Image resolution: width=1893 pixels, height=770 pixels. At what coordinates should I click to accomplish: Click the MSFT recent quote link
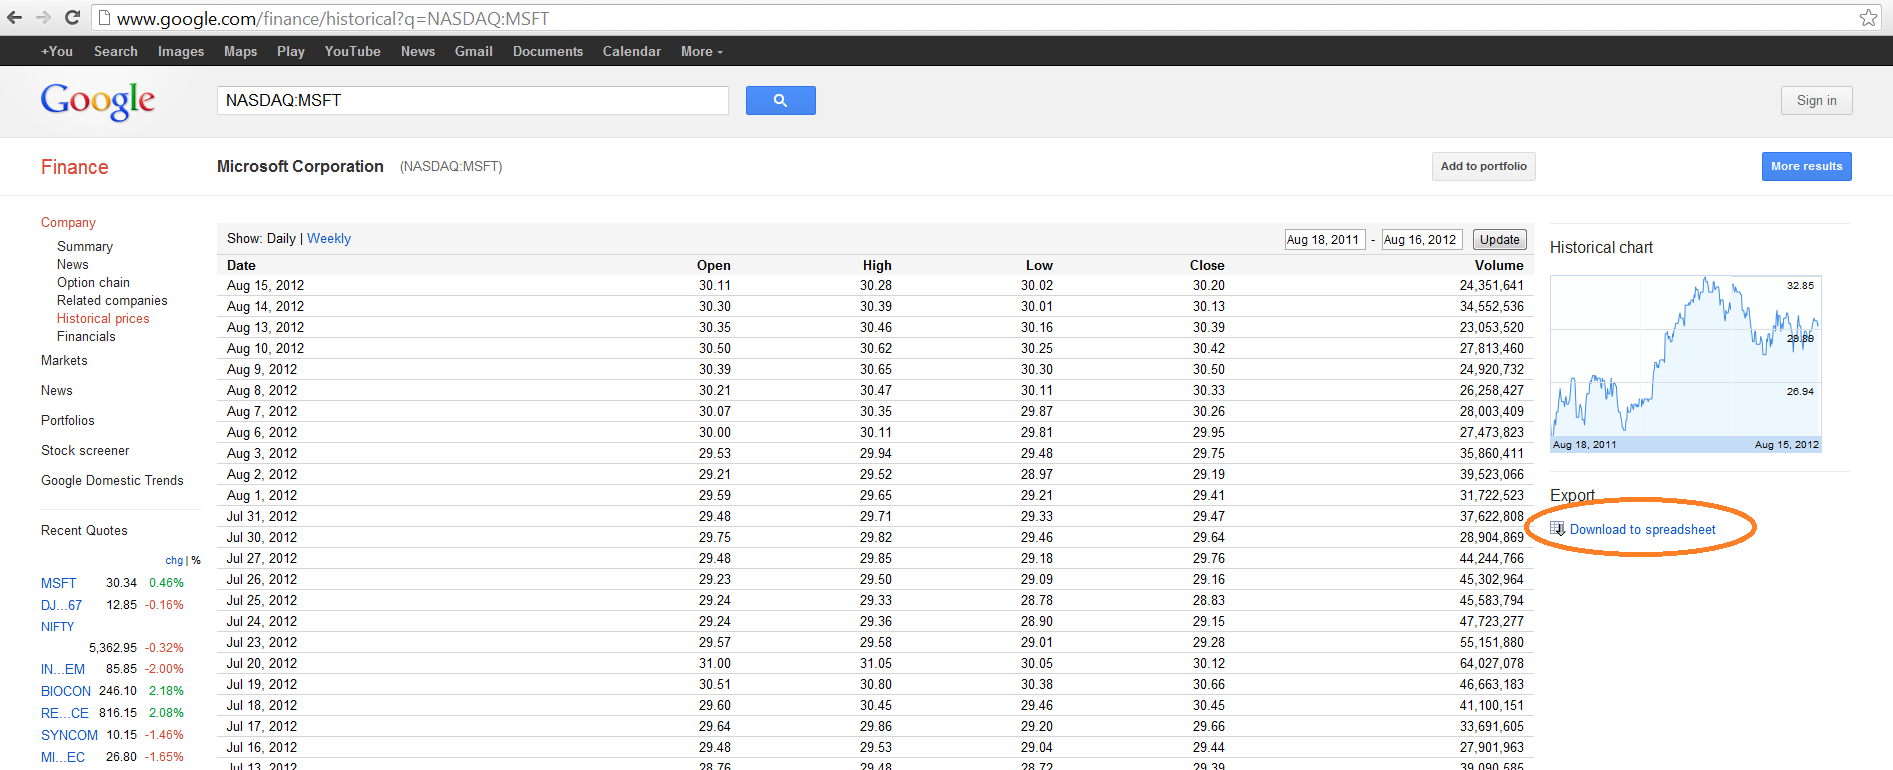tap(58, 583)
